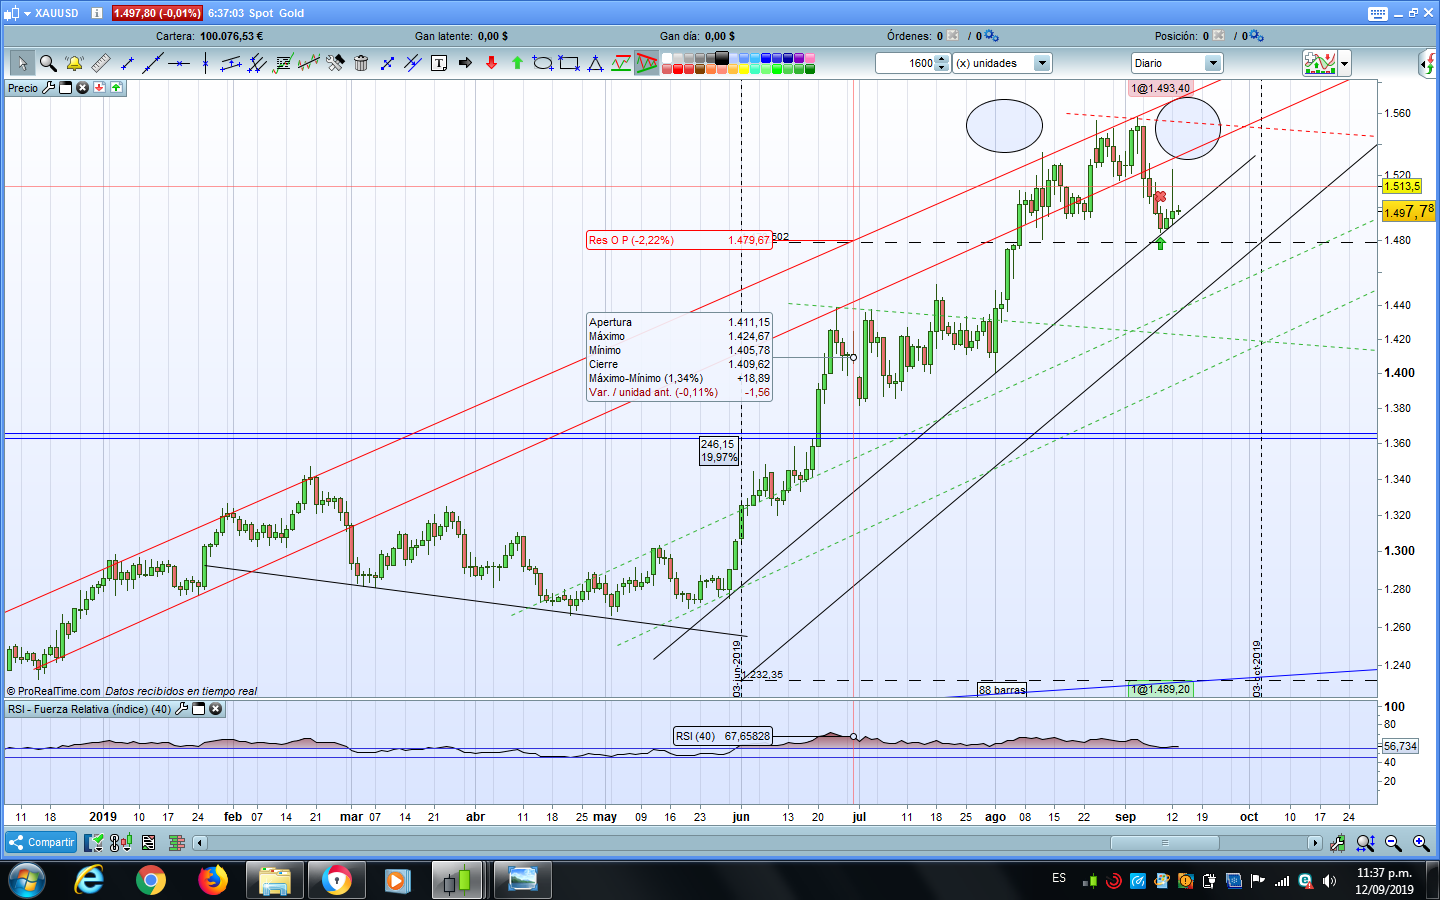Open the XAUUSD symbol dropdown arrow

pos(27,13)
